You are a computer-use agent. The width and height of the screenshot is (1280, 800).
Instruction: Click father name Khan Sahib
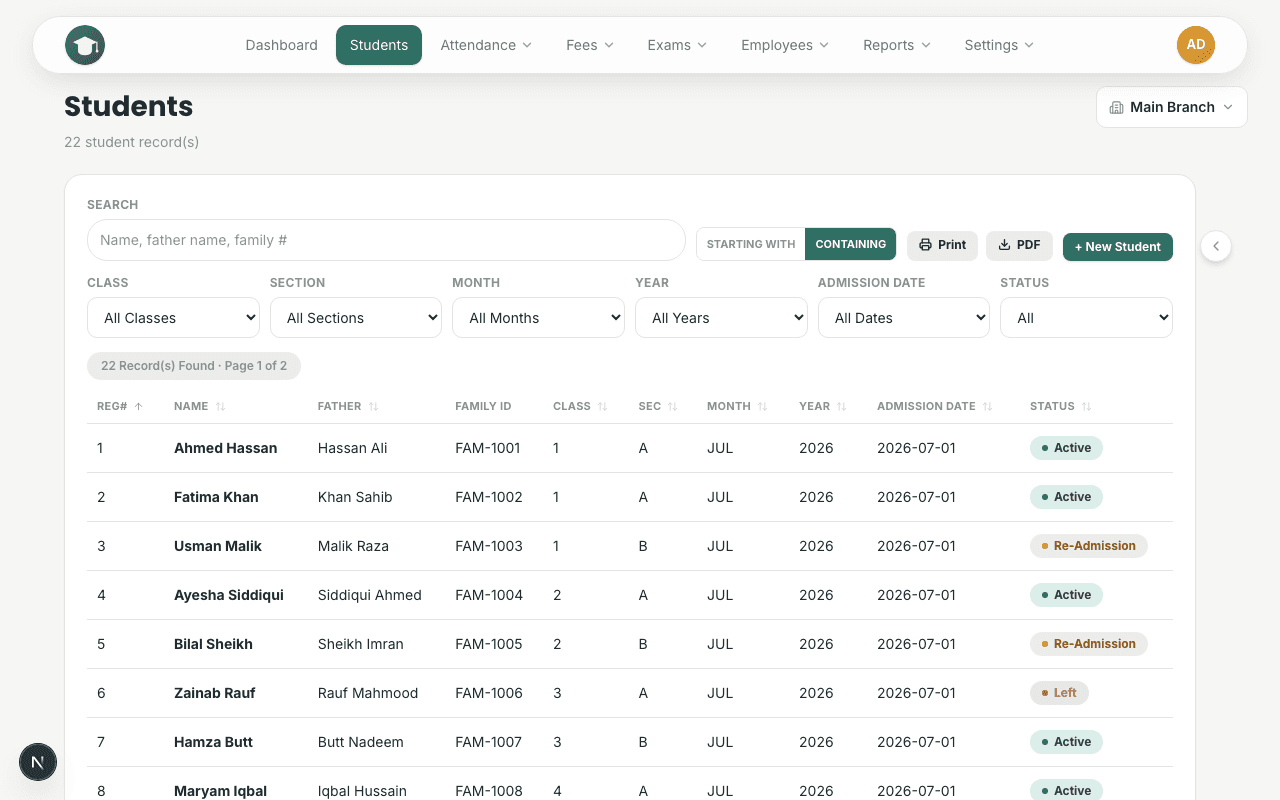pos(355,497)
